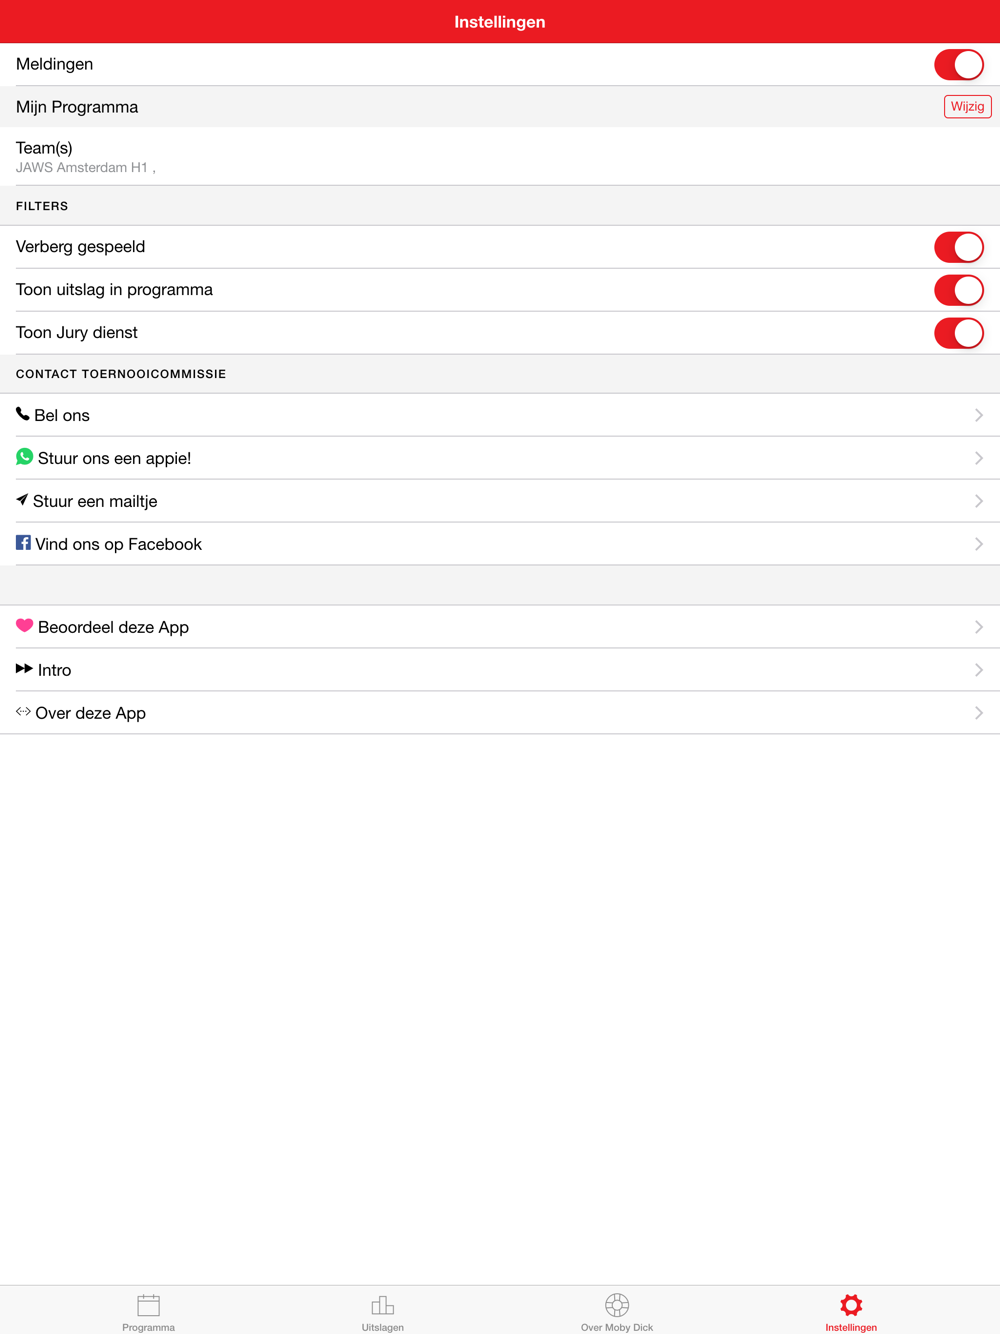Tap the code arrows icon for Over deze App

click(23, 712)
